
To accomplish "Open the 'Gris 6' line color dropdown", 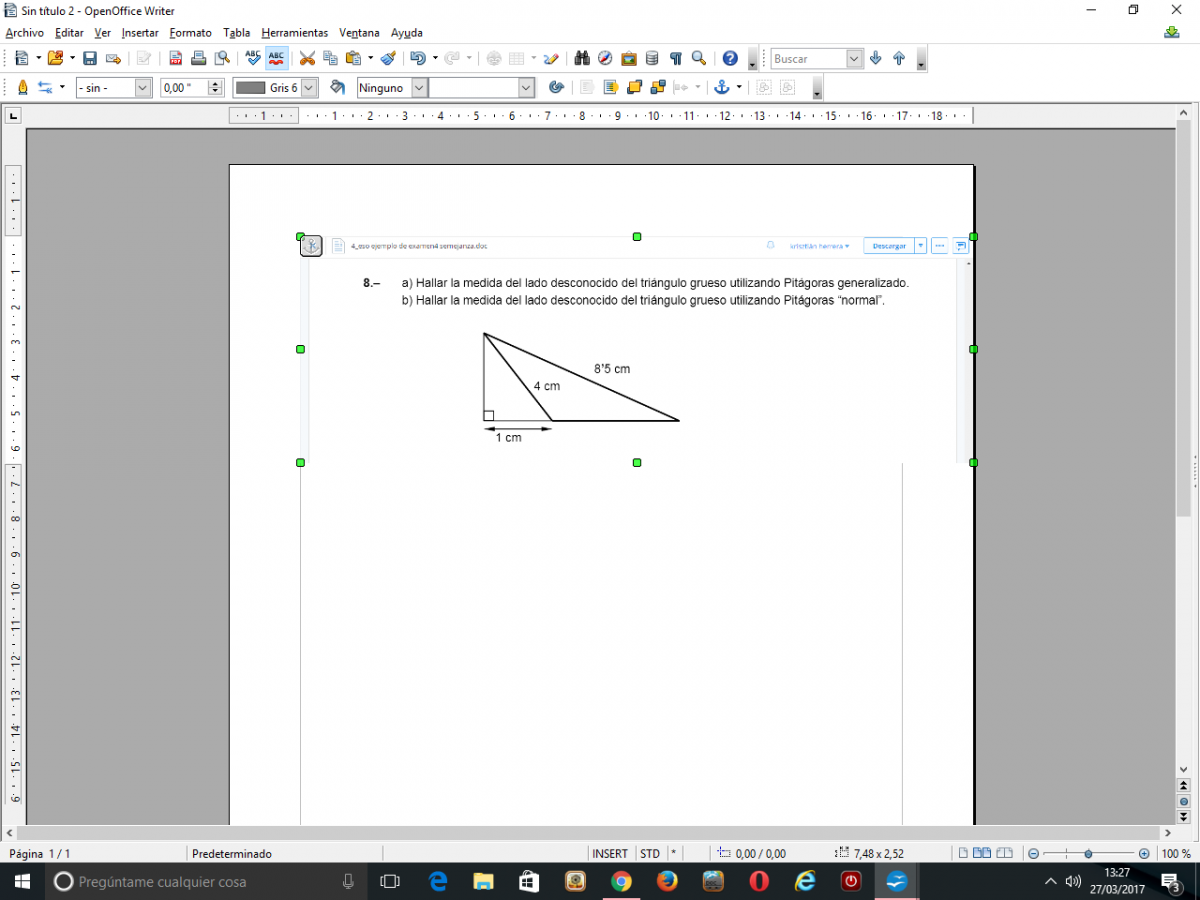I will pos(309,88).
